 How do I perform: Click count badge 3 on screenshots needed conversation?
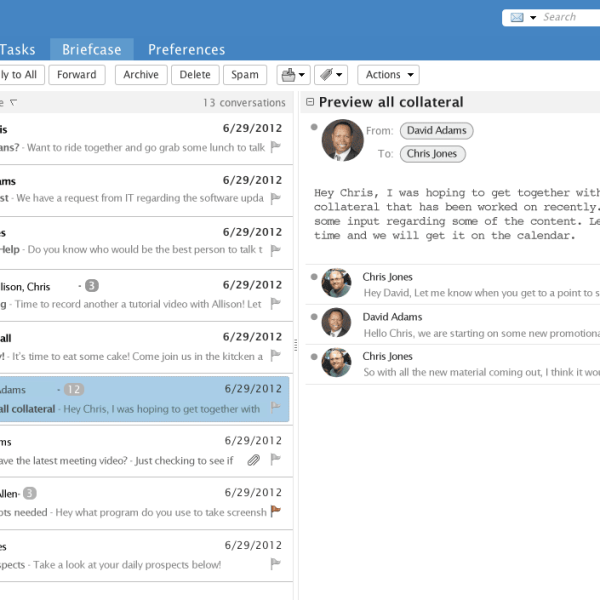[x=30, y=493]
